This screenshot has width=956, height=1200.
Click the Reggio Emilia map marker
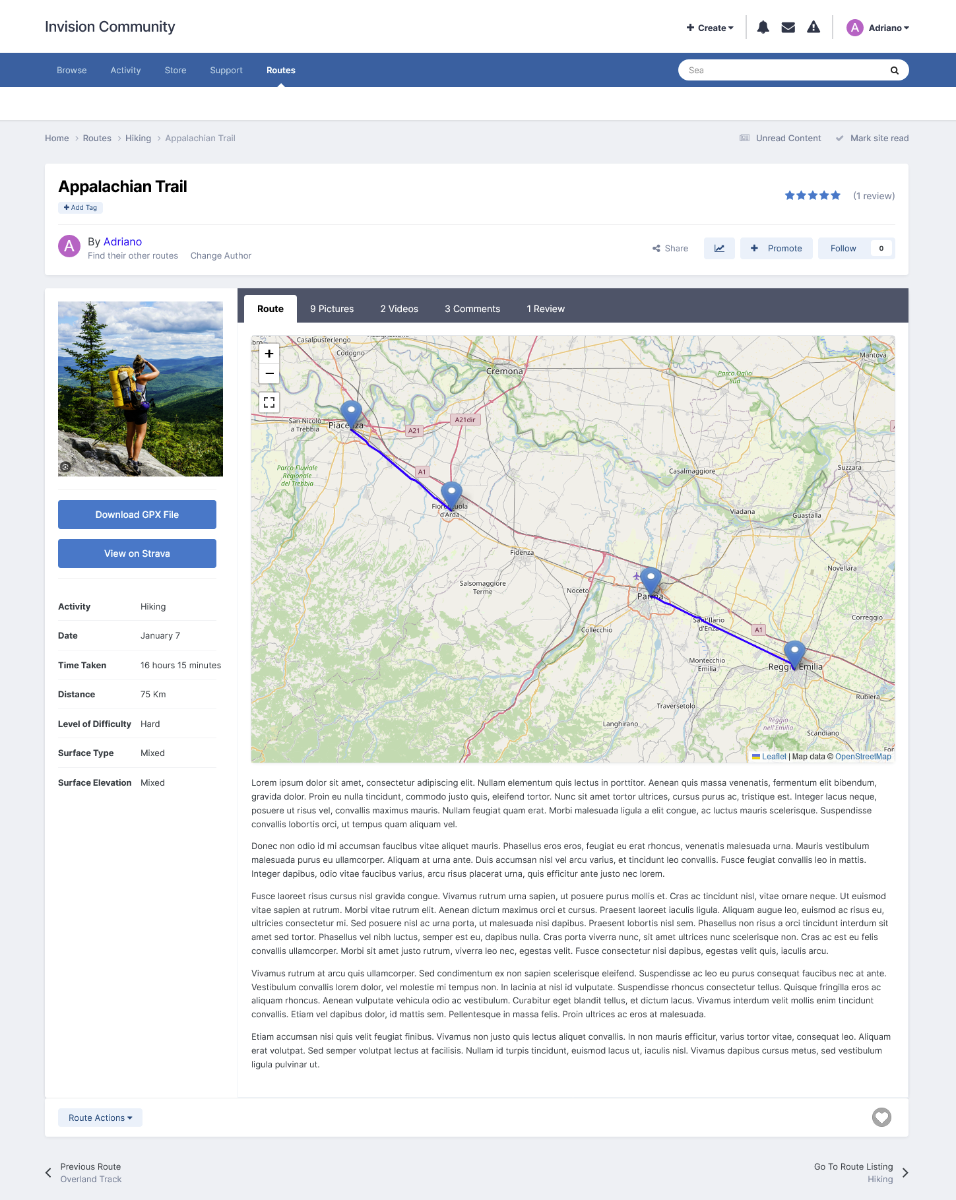794,655
